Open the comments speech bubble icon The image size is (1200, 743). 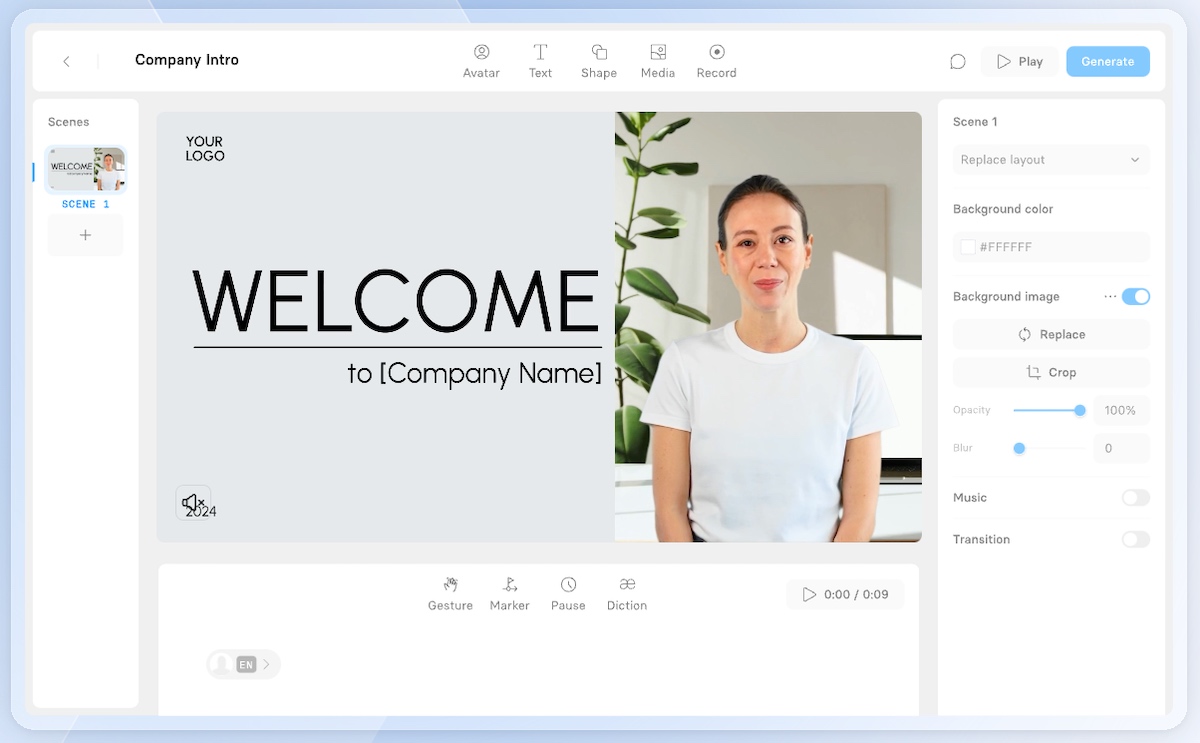[958, 61]
